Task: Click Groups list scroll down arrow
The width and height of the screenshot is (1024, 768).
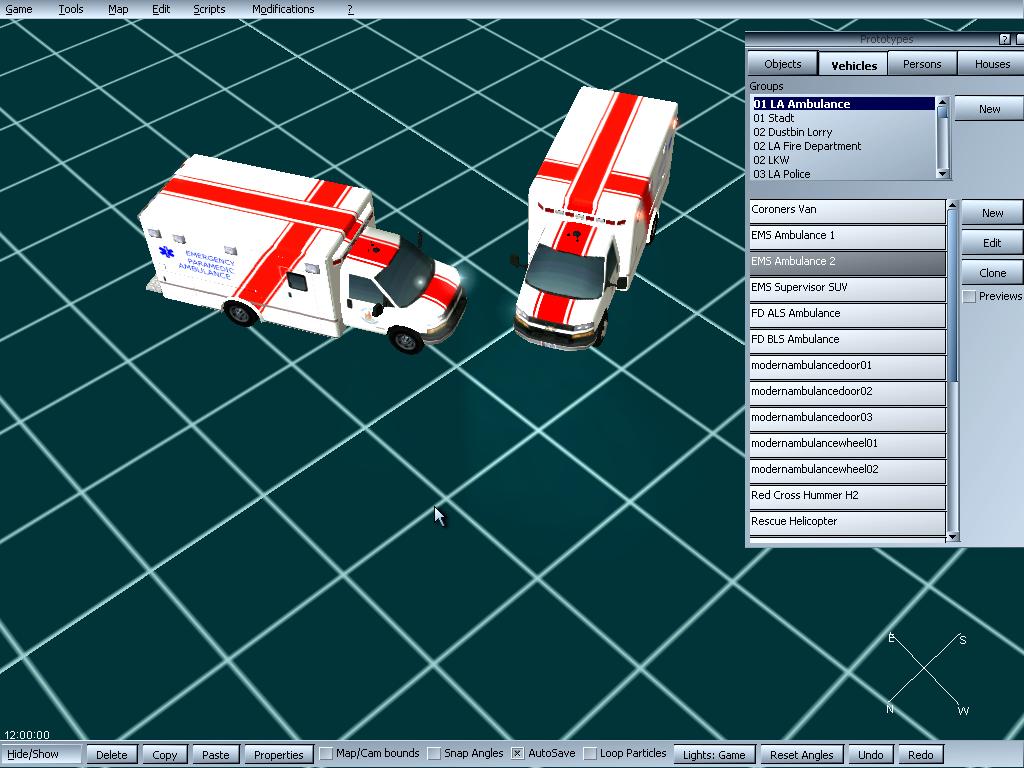Action: point(942,173)
